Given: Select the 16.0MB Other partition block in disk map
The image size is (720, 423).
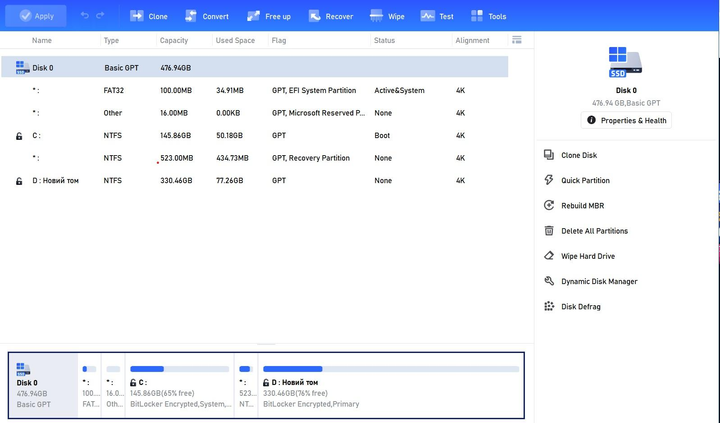Looking at the screenshot, I should click(113, 385).
